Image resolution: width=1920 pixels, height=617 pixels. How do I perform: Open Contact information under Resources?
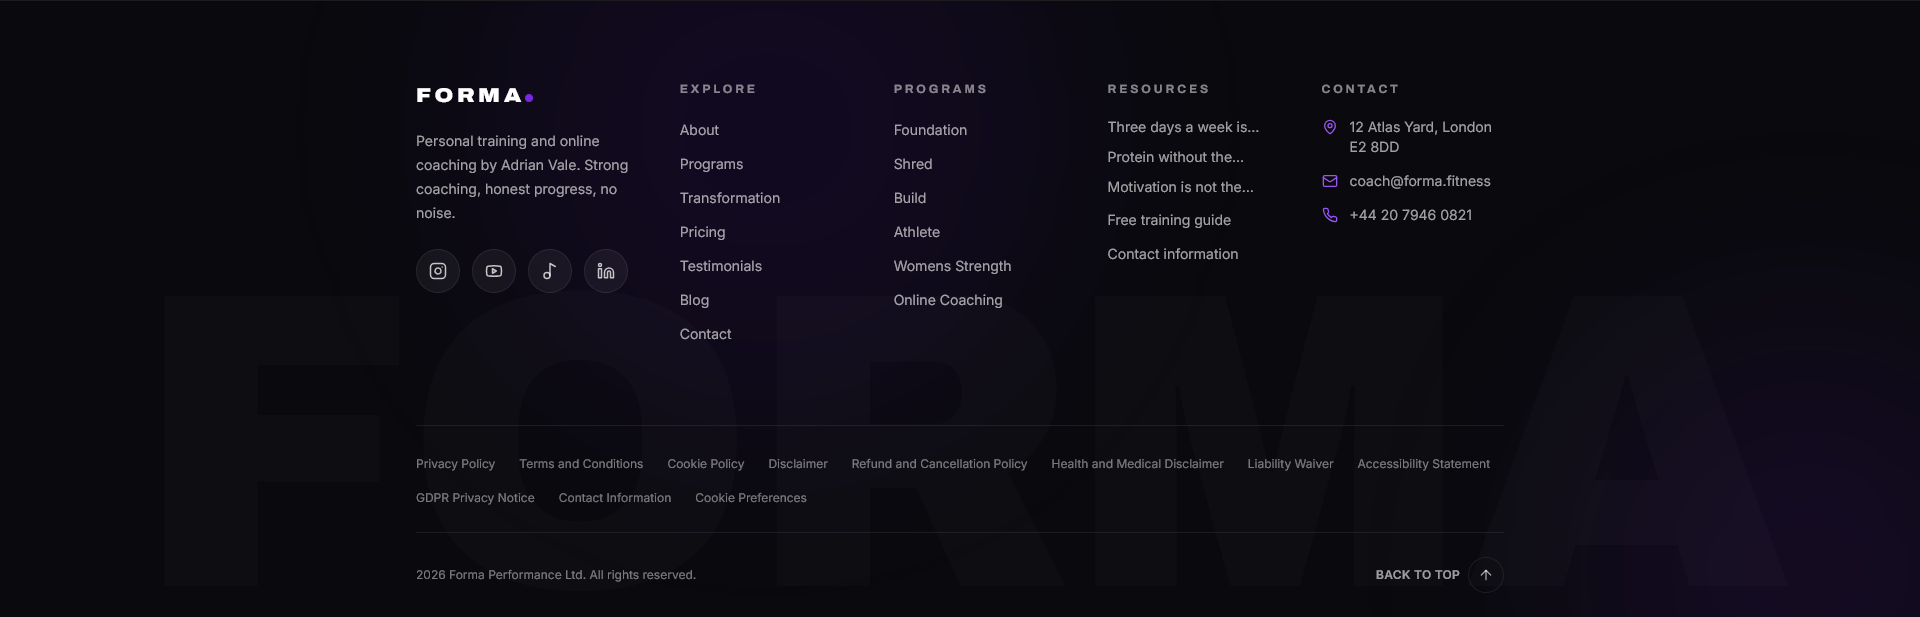tap(1172, 254)
